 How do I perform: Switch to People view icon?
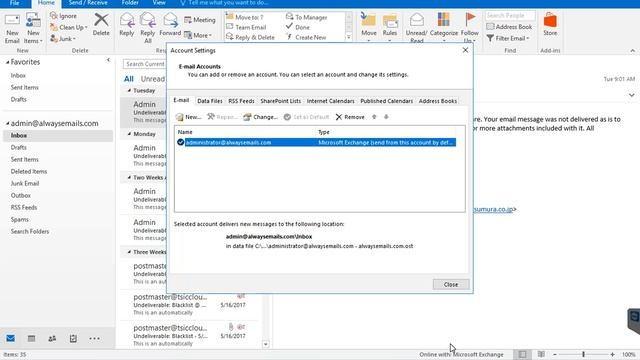(52, 338)
